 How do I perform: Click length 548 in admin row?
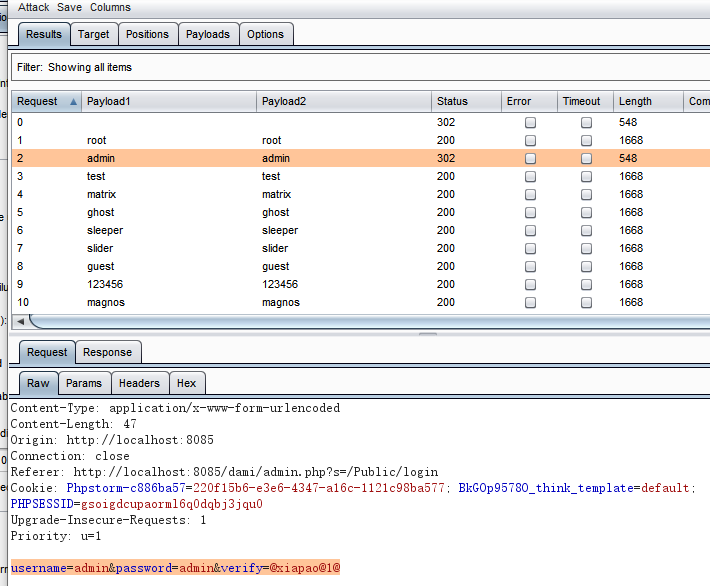628,159
